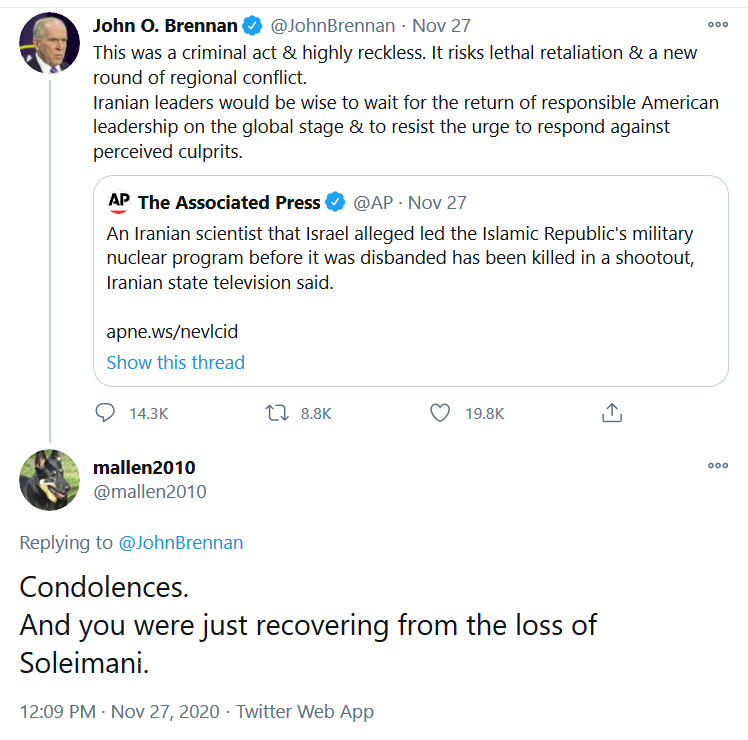Click John Brennan's blue verified badge
Image resolution: width=748 pixels, height=740 pixels.
click(x=252, y=26)
